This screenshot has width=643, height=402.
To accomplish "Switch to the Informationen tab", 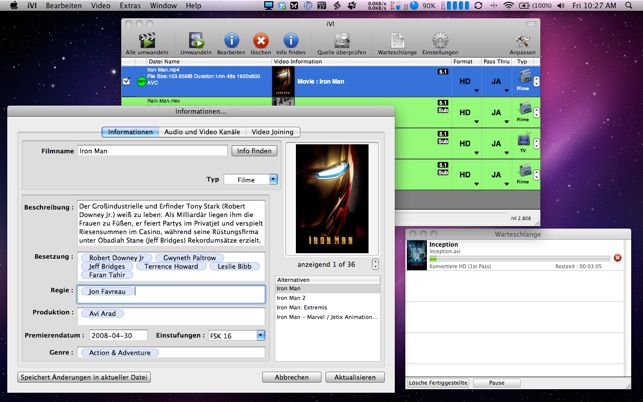I will (x=130, y=132).
